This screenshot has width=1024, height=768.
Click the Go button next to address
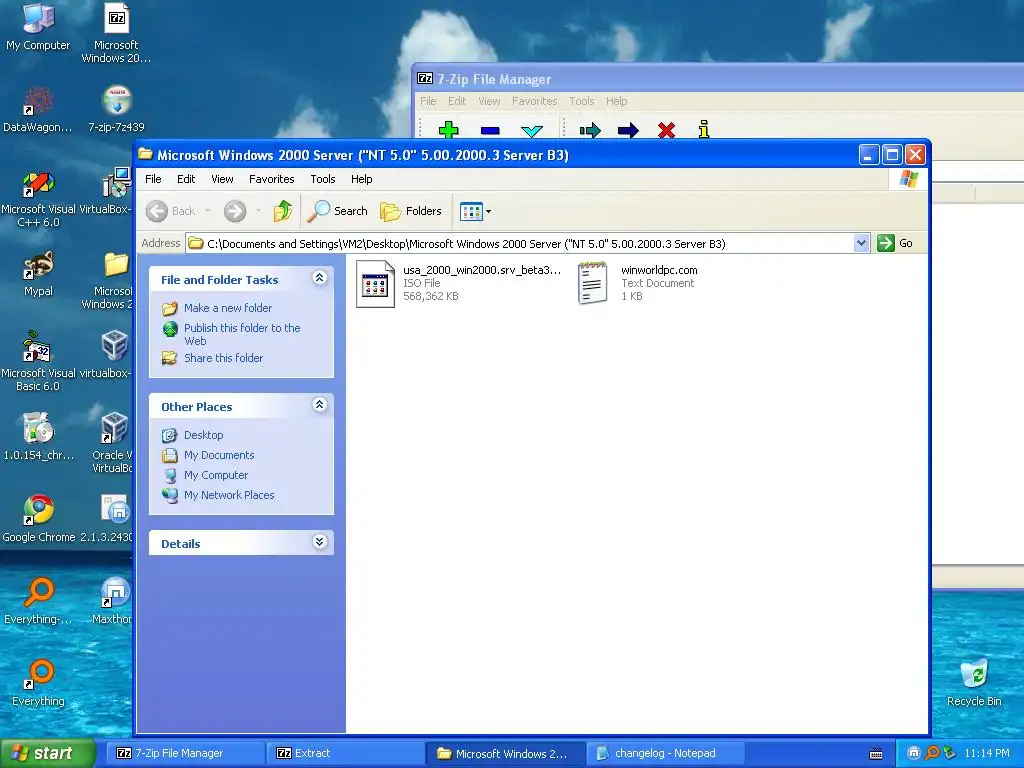895,243
